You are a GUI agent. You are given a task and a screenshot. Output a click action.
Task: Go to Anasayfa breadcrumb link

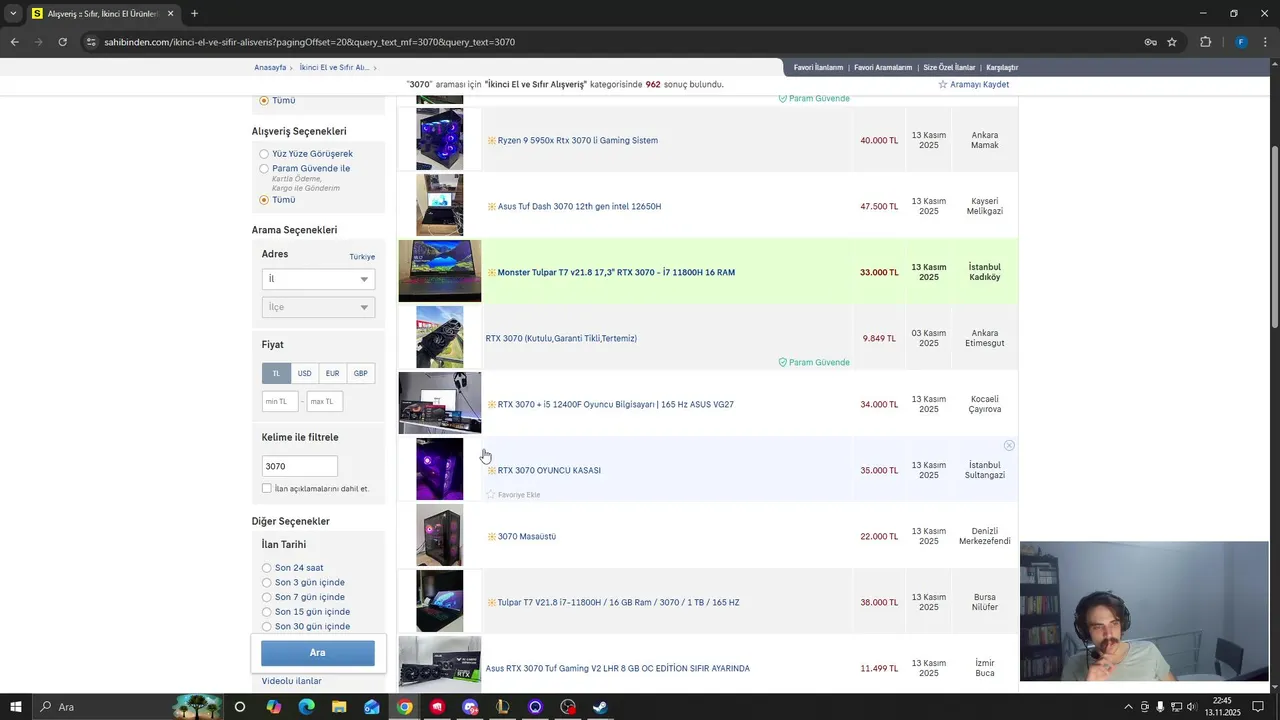tap(270, 67)
